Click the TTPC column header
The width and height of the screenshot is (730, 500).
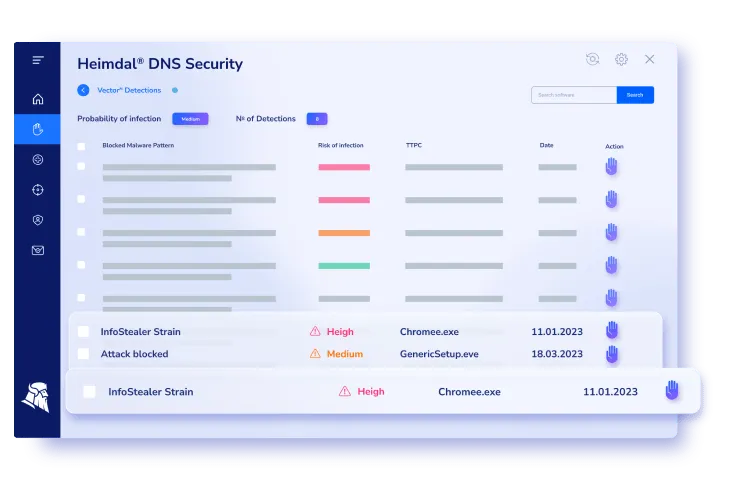tap(413, 145)
